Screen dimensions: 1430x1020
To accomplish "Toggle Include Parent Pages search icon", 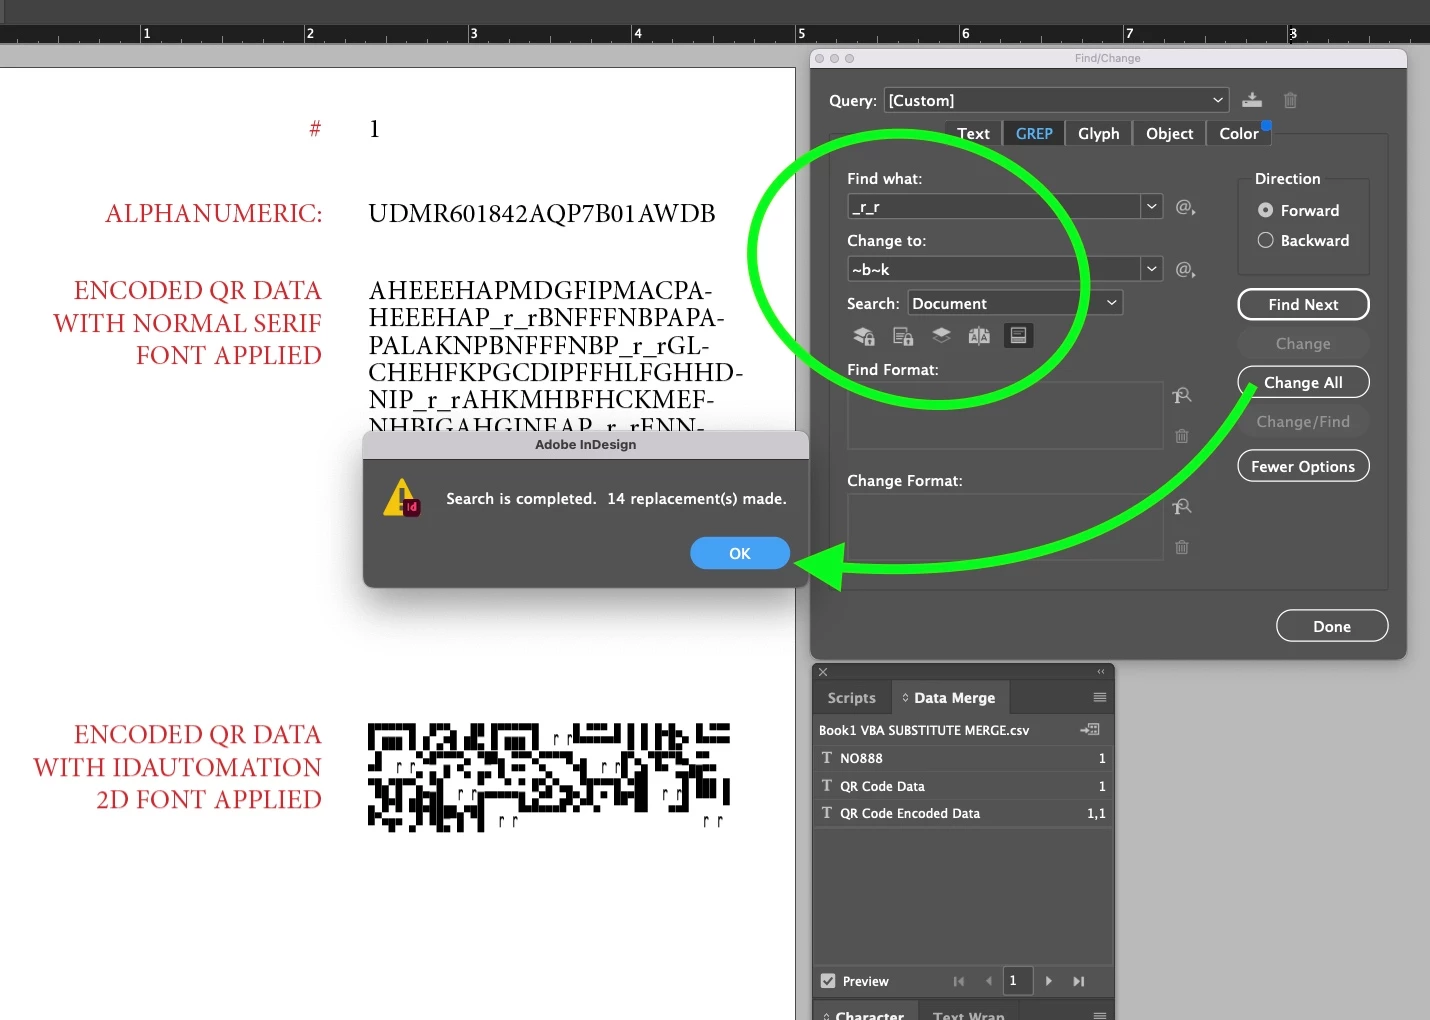I will pyautogui.click(x=979, y=336).
